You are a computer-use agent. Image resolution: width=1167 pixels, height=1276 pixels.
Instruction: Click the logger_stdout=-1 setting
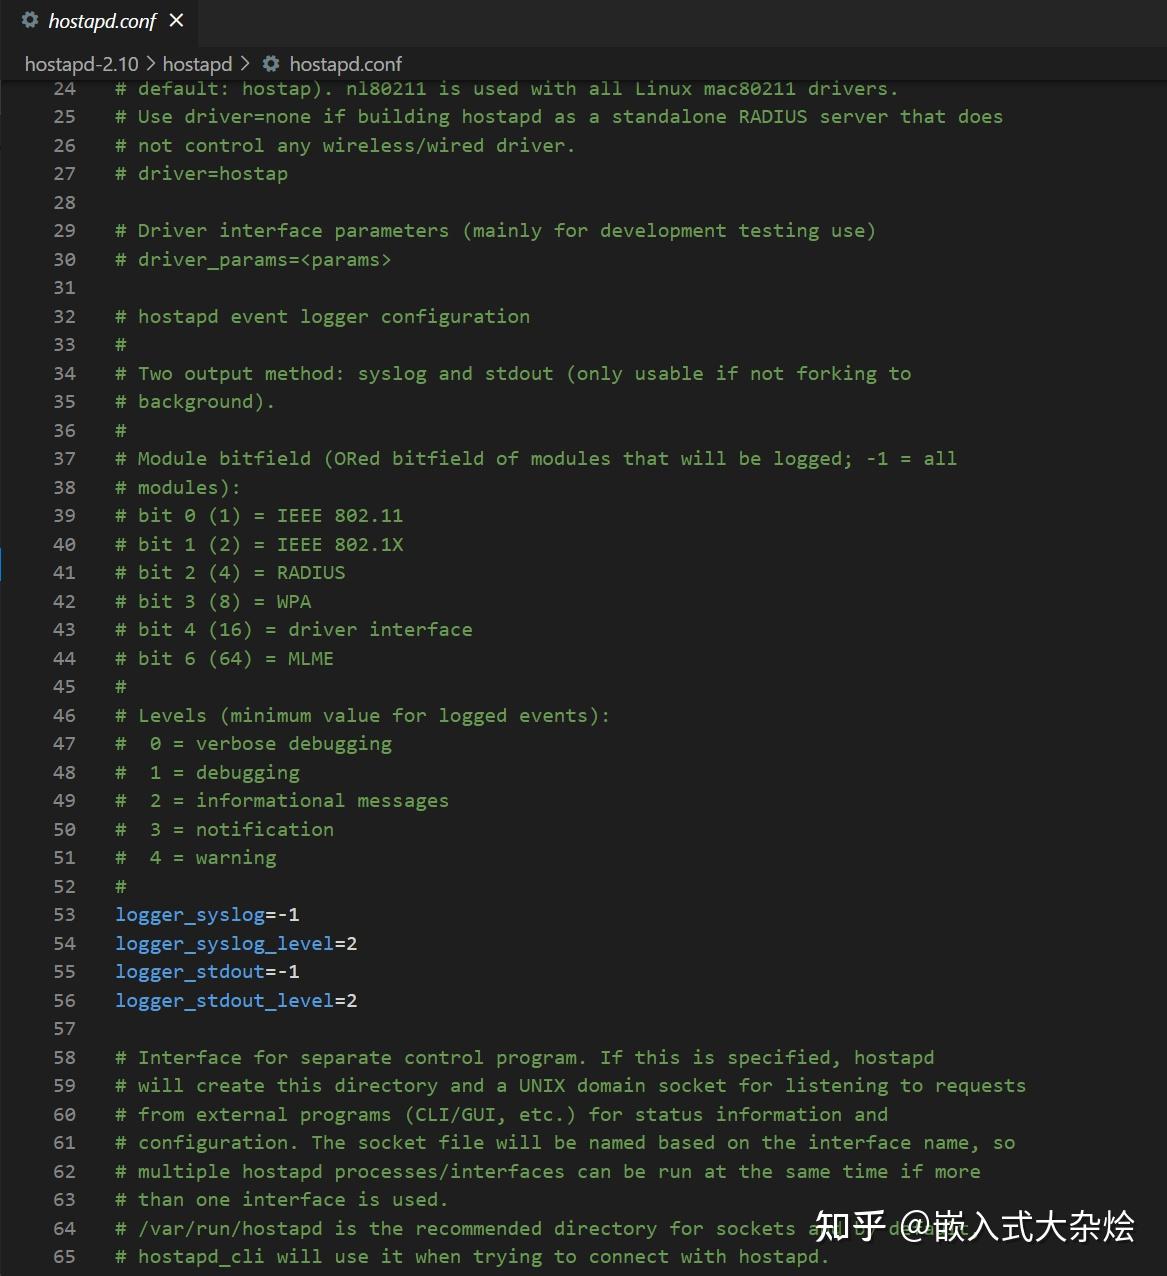tap(207, 972)
